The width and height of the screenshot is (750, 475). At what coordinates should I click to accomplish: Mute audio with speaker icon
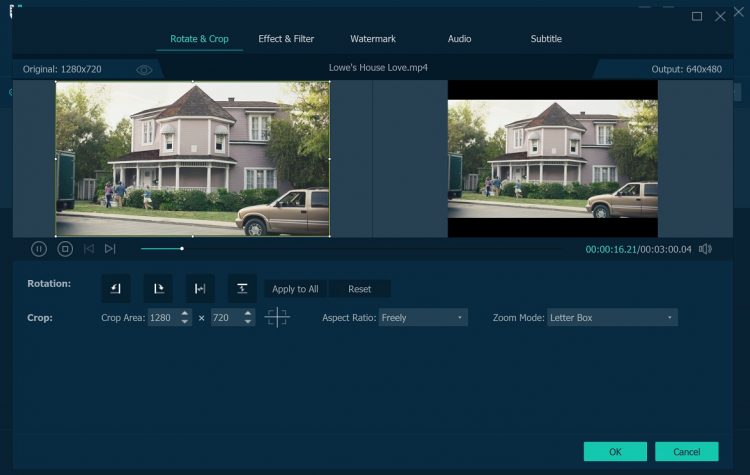pyautogui.click(x=705, y=249)
